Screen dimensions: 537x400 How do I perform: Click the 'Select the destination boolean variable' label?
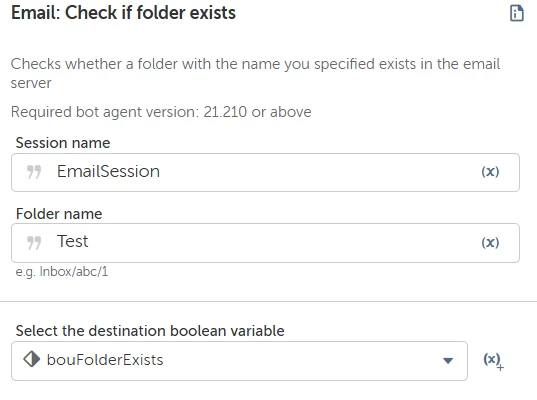click(150, 331)
